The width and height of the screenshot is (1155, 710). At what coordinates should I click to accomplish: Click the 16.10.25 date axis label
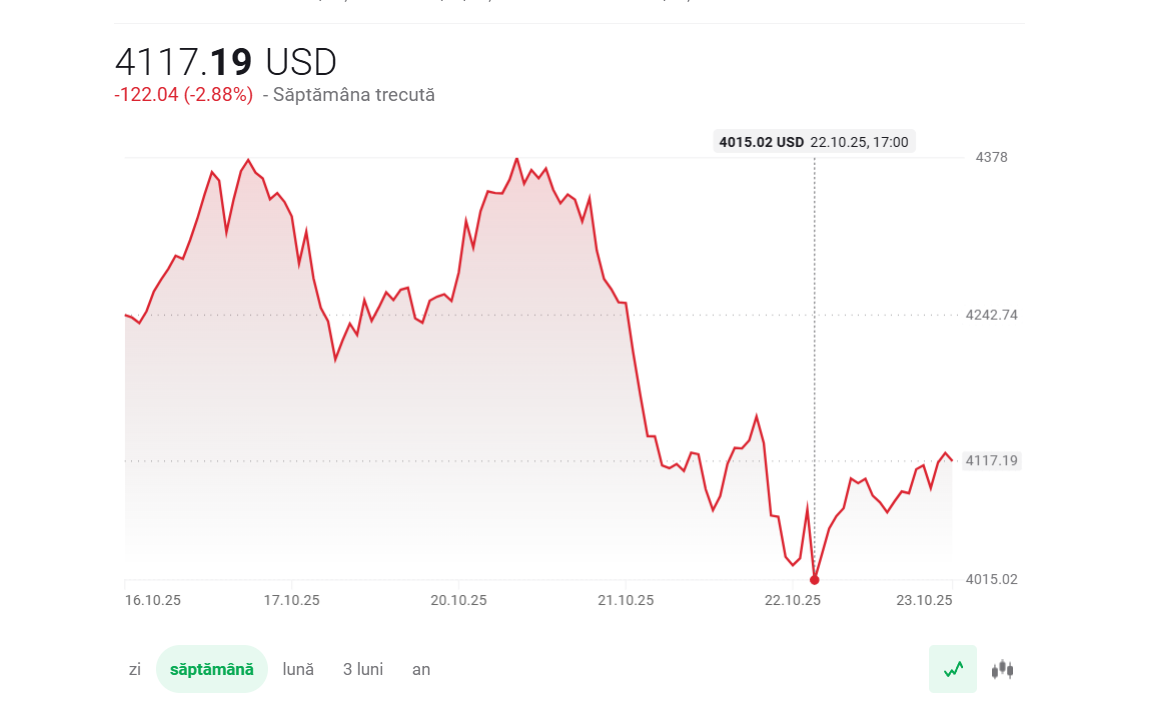[x=153, y=600]
